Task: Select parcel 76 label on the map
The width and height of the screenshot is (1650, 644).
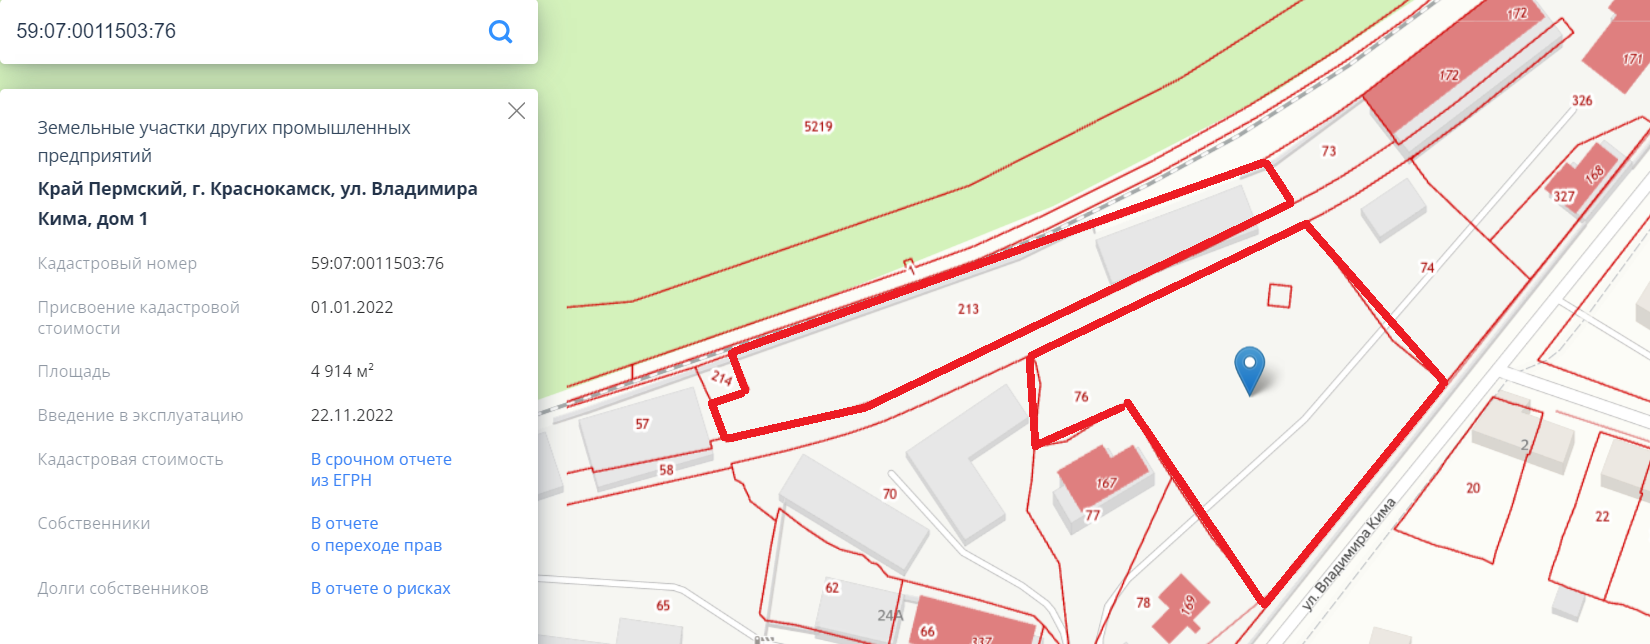Action: [1081, 397]
